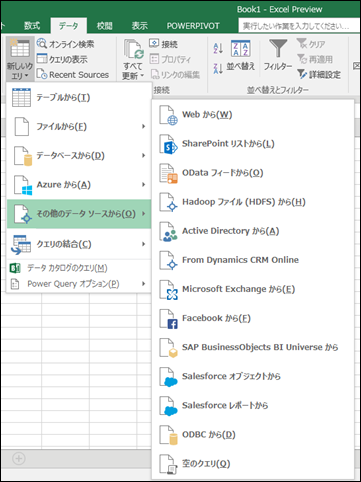Choose OData フィードから(O)
The width and height of the screenshot is (361, 482).
coord(253,173)
